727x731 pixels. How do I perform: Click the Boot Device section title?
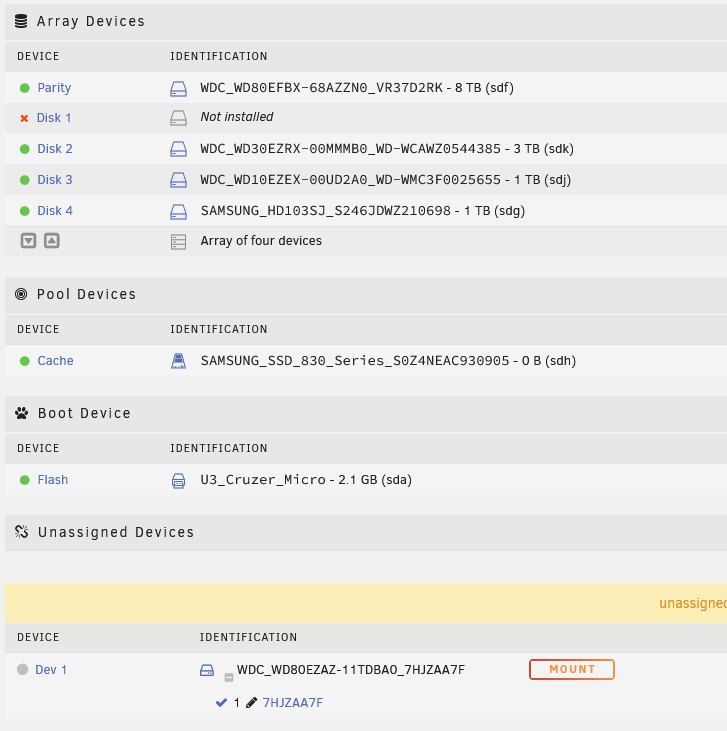[84, 413]
